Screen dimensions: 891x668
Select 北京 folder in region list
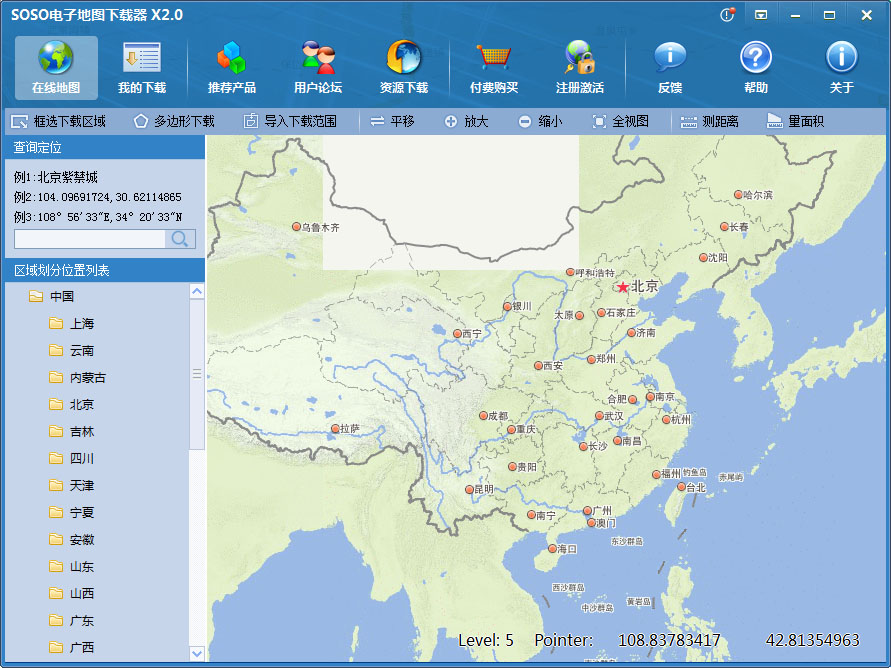71,404
